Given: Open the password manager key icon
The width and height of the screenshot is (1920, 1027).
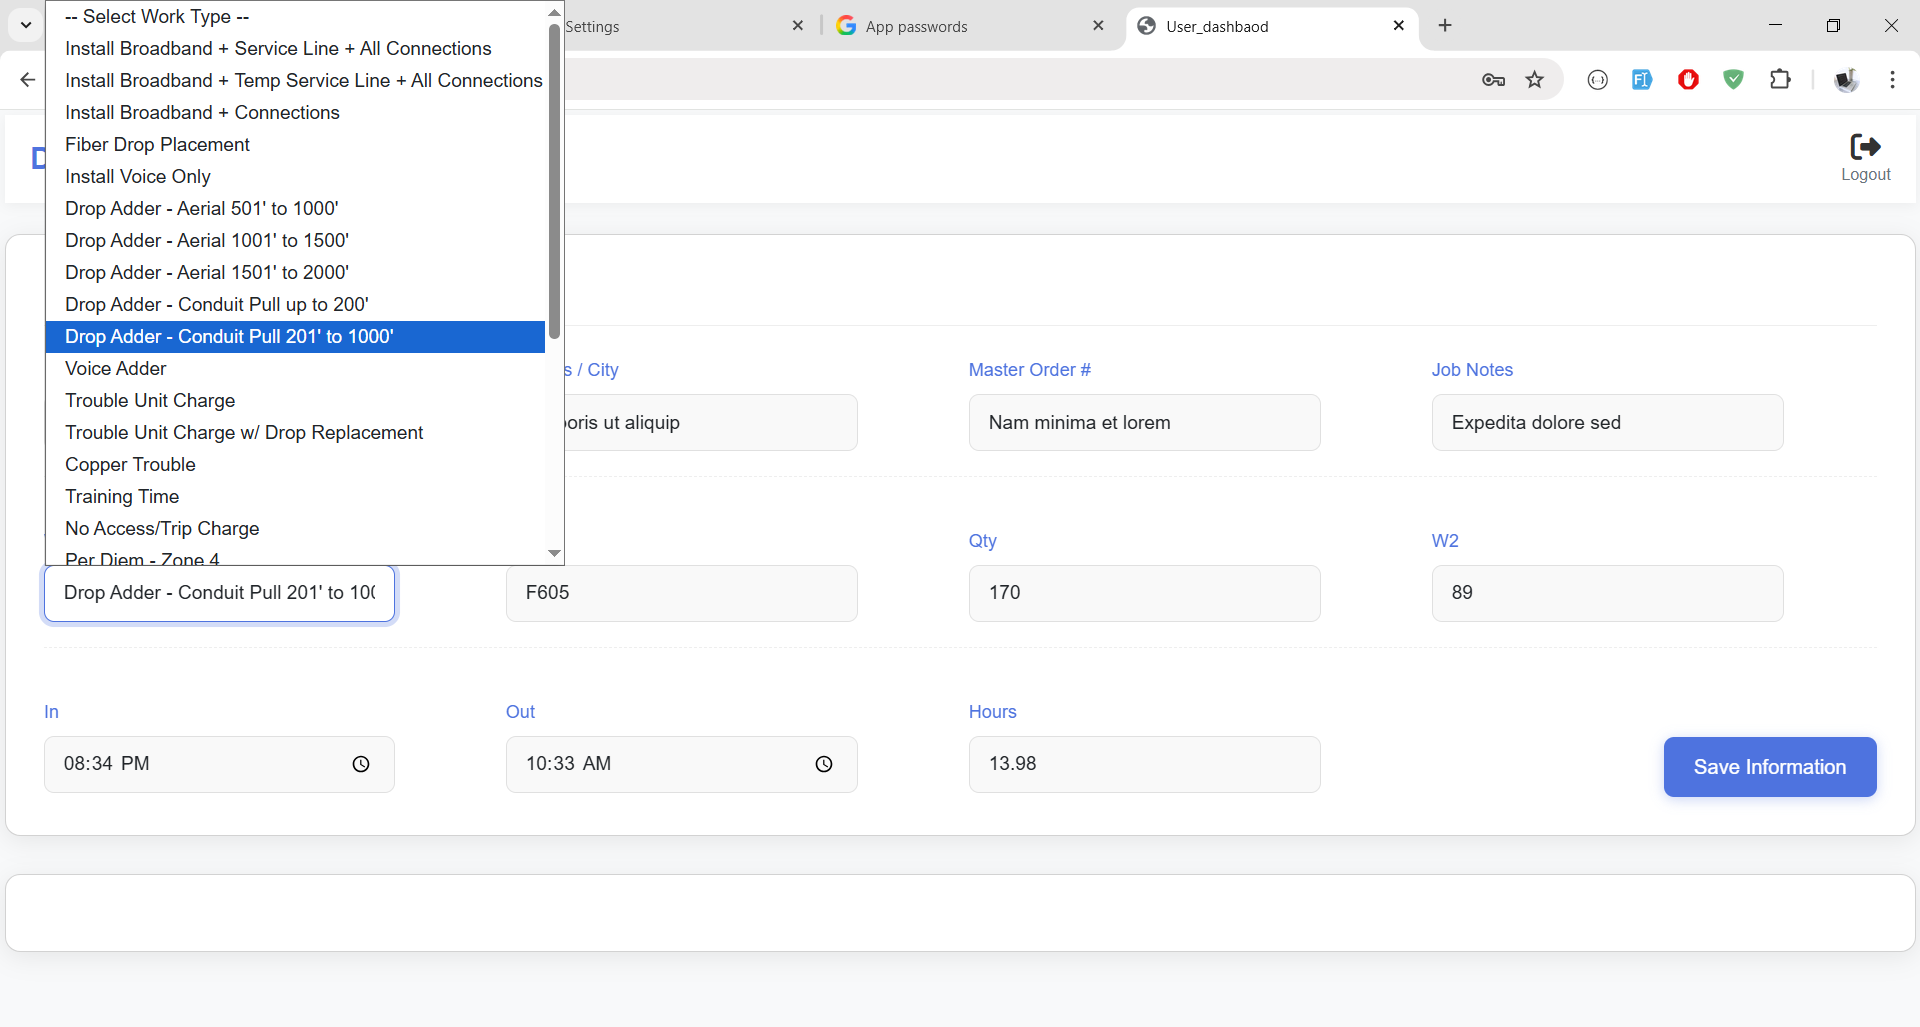Looking at the screenshot, I should (1493, 80).
